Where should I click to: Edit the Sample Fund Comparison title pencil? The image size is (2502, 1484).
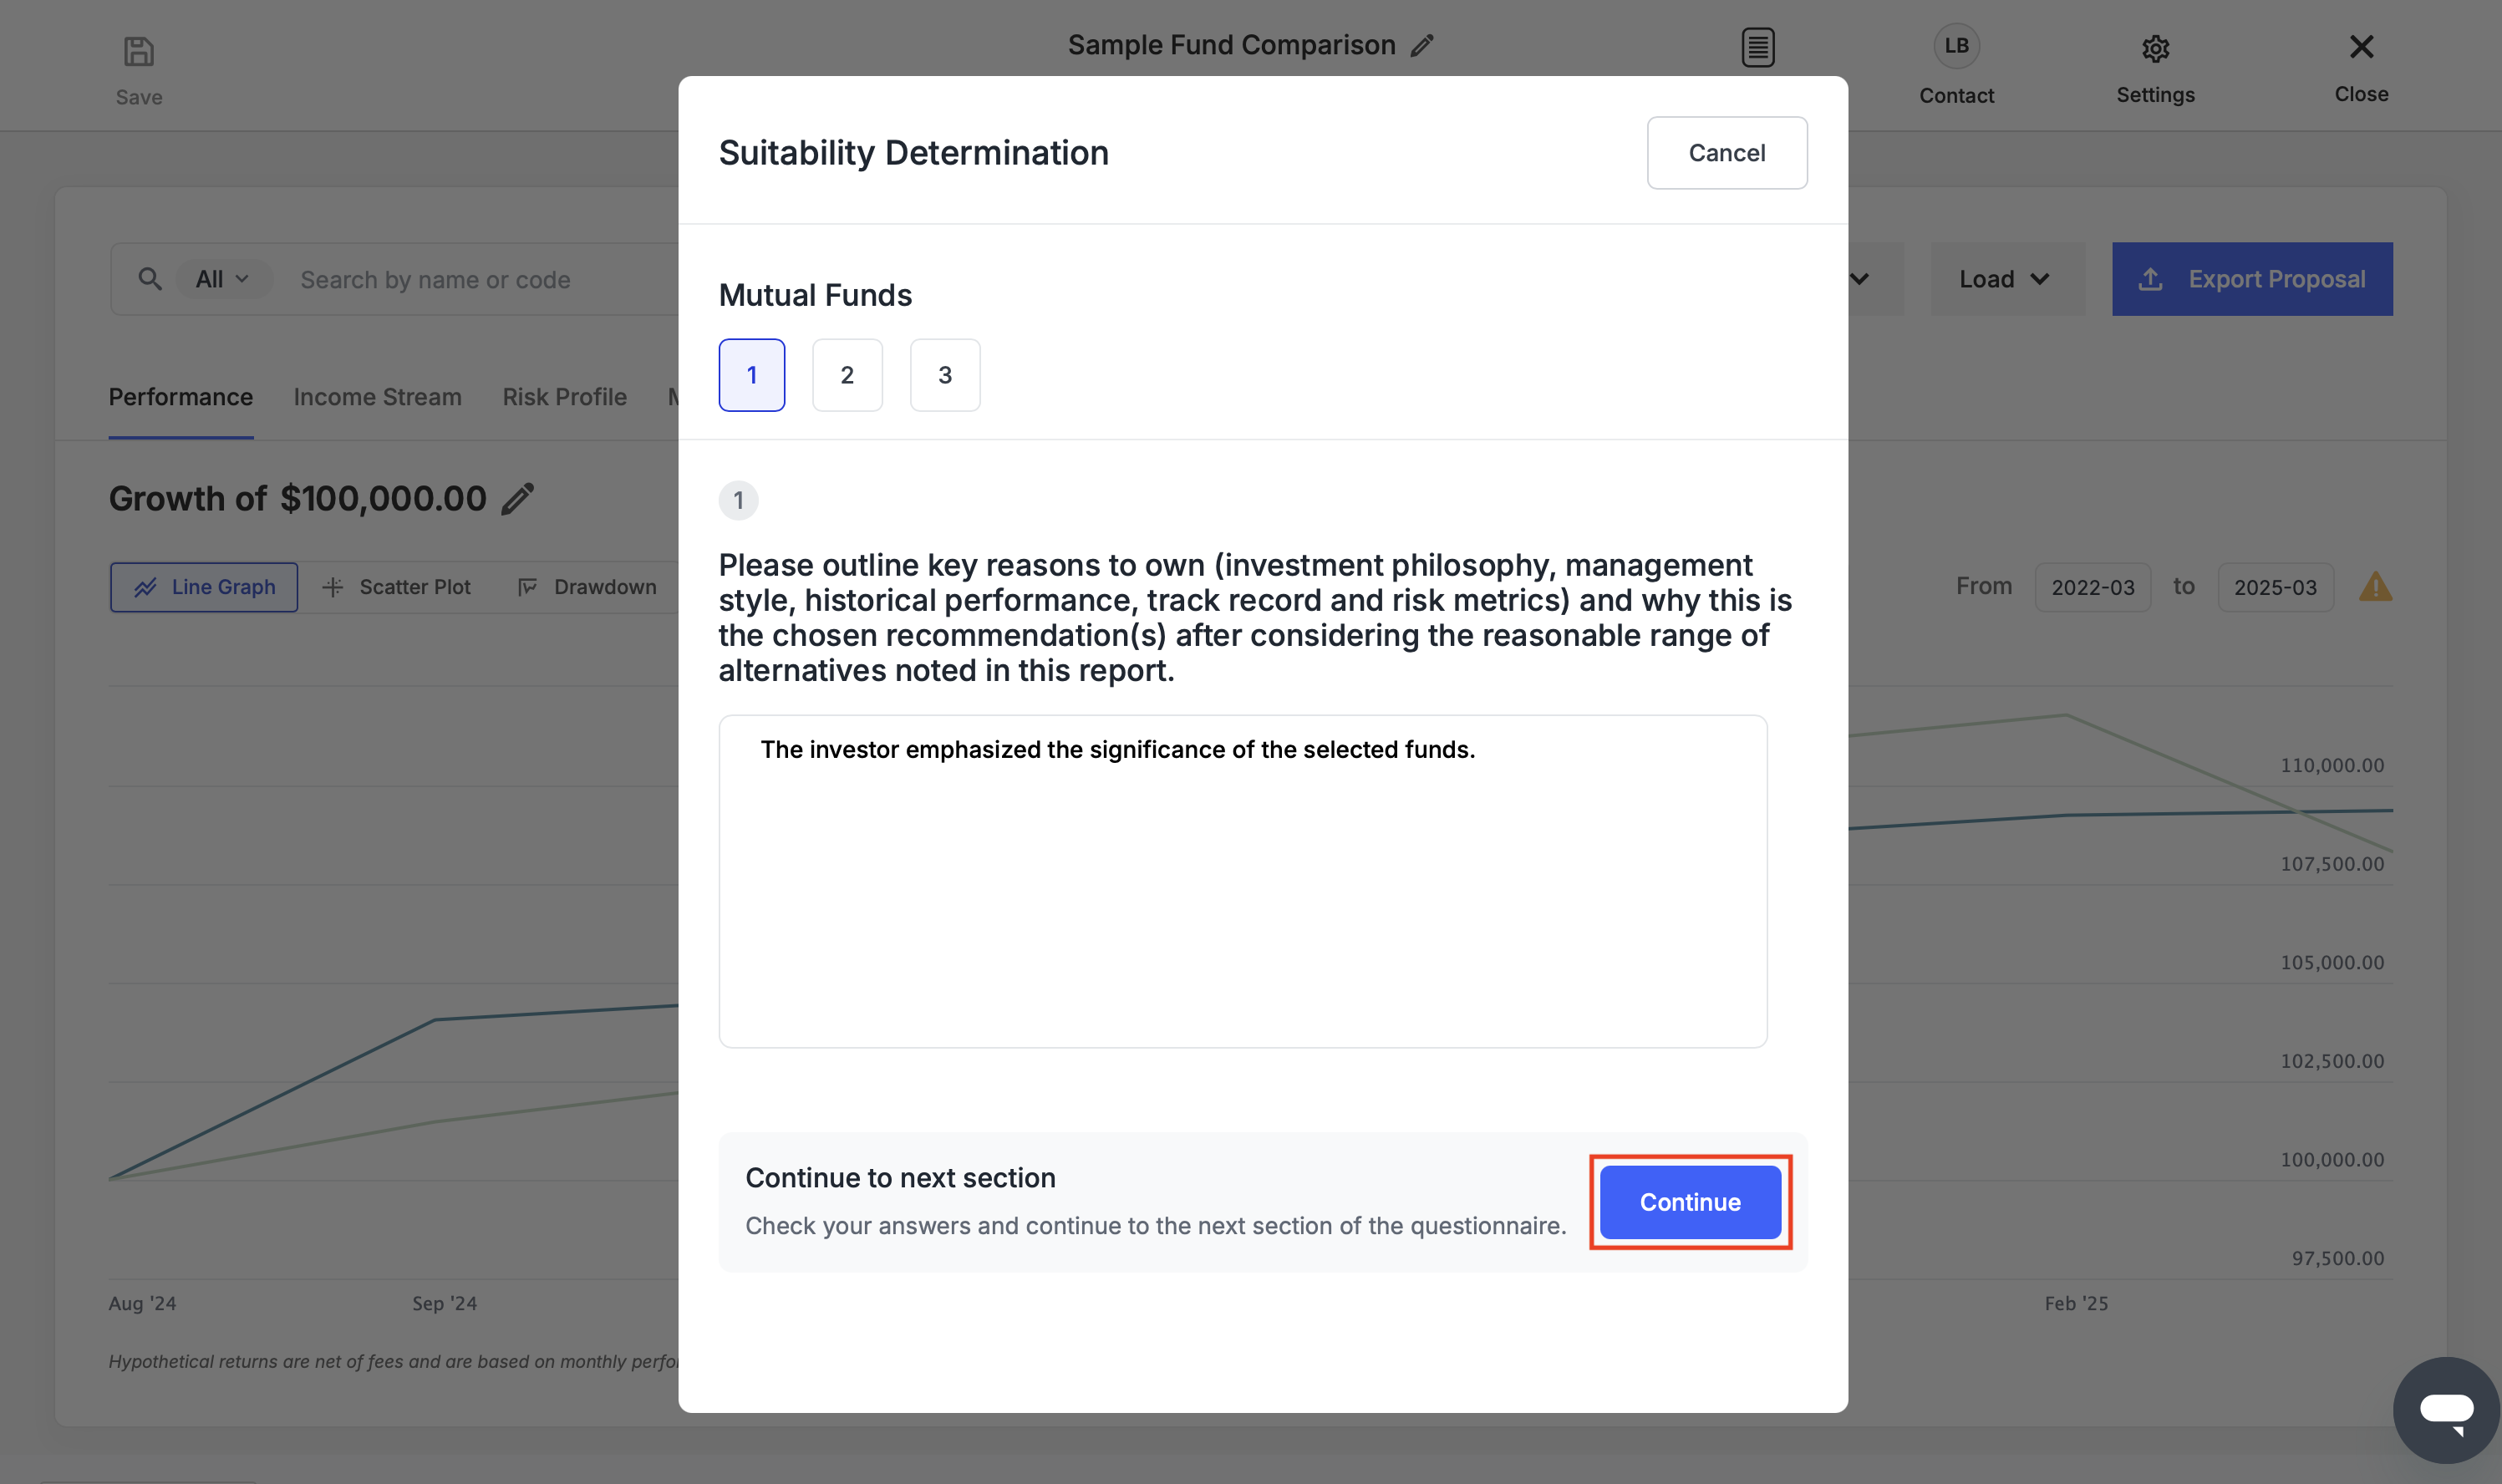coord(1422,46)
